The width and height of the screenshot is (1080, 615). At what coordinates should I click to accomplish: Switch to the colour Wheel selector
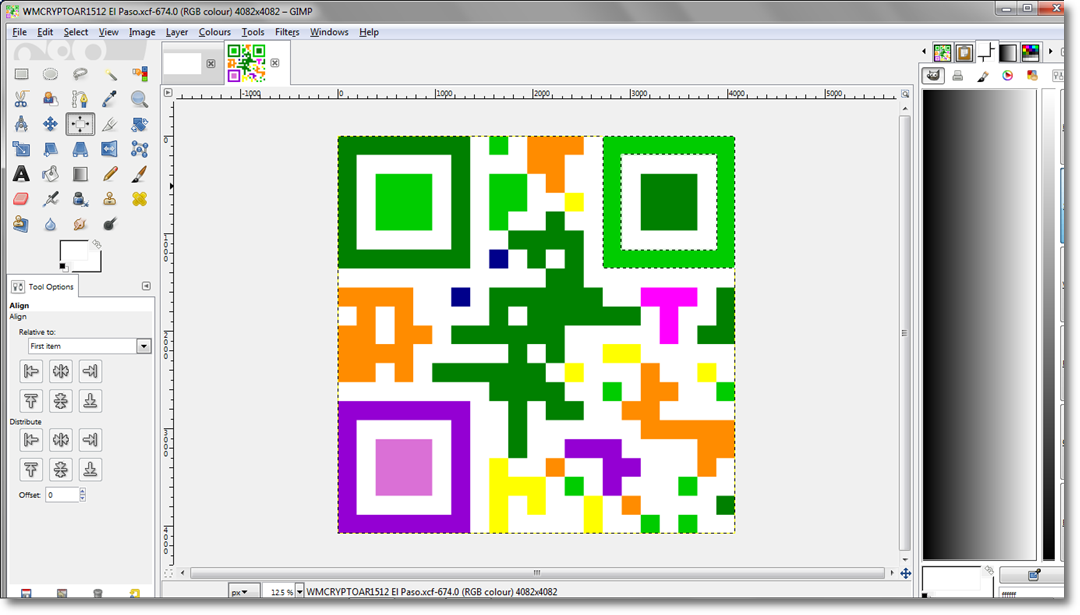pos(1008,76)
